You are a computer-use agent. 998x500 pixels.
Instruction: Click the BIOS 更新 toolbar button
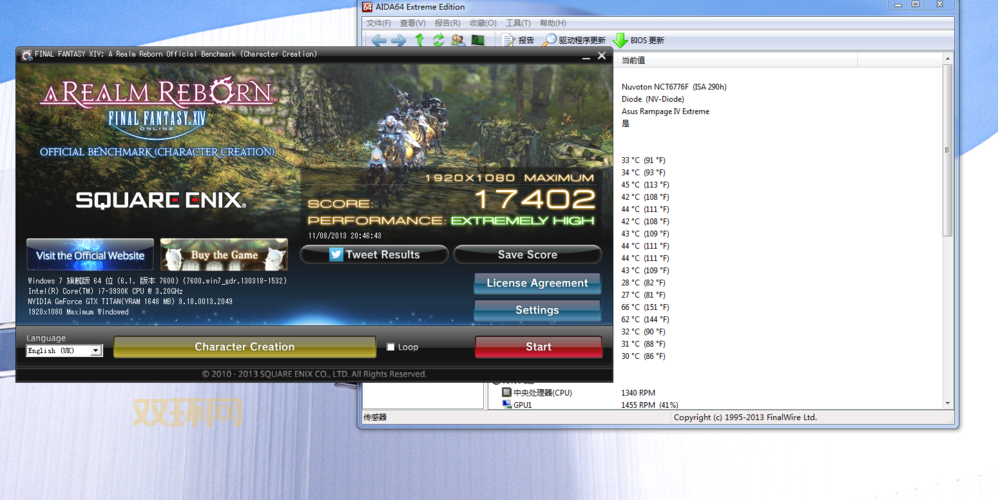click(x=638, y=40)
